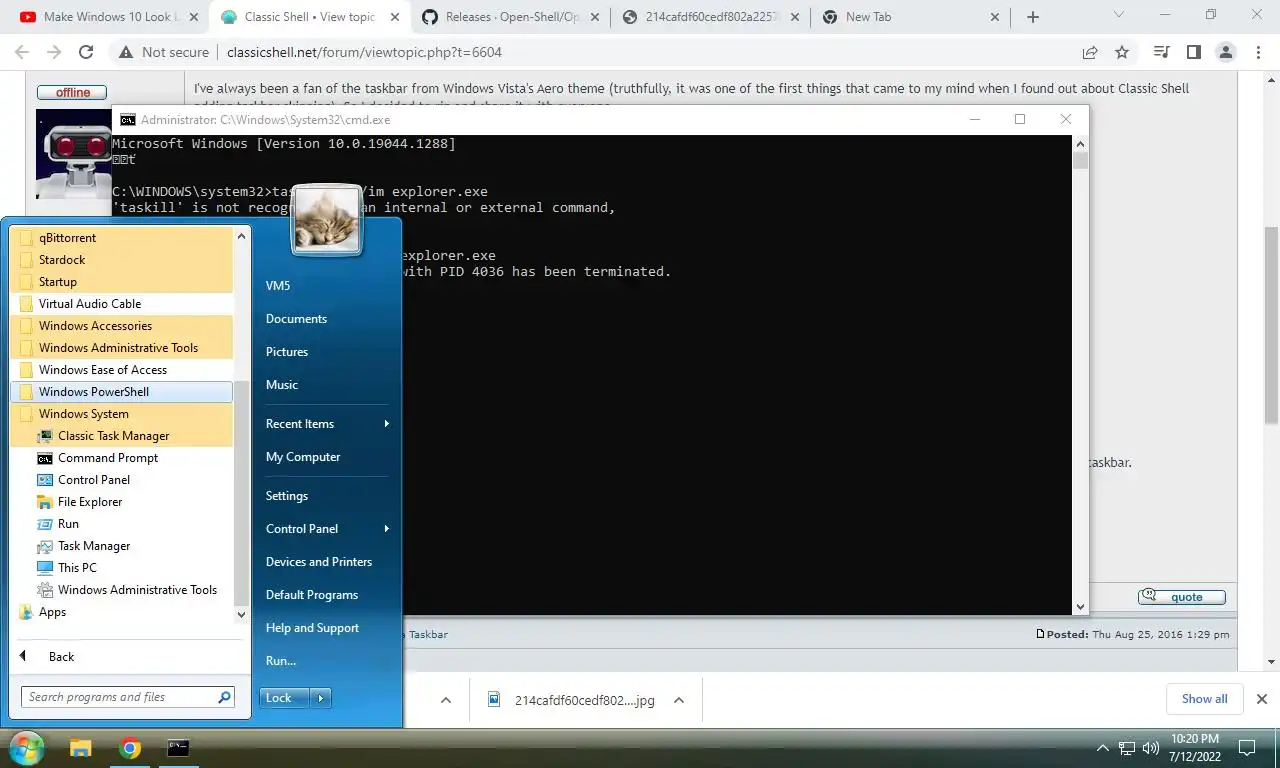Reload the page in Chrome
The image size is (1280, 768).
(86, 52)
